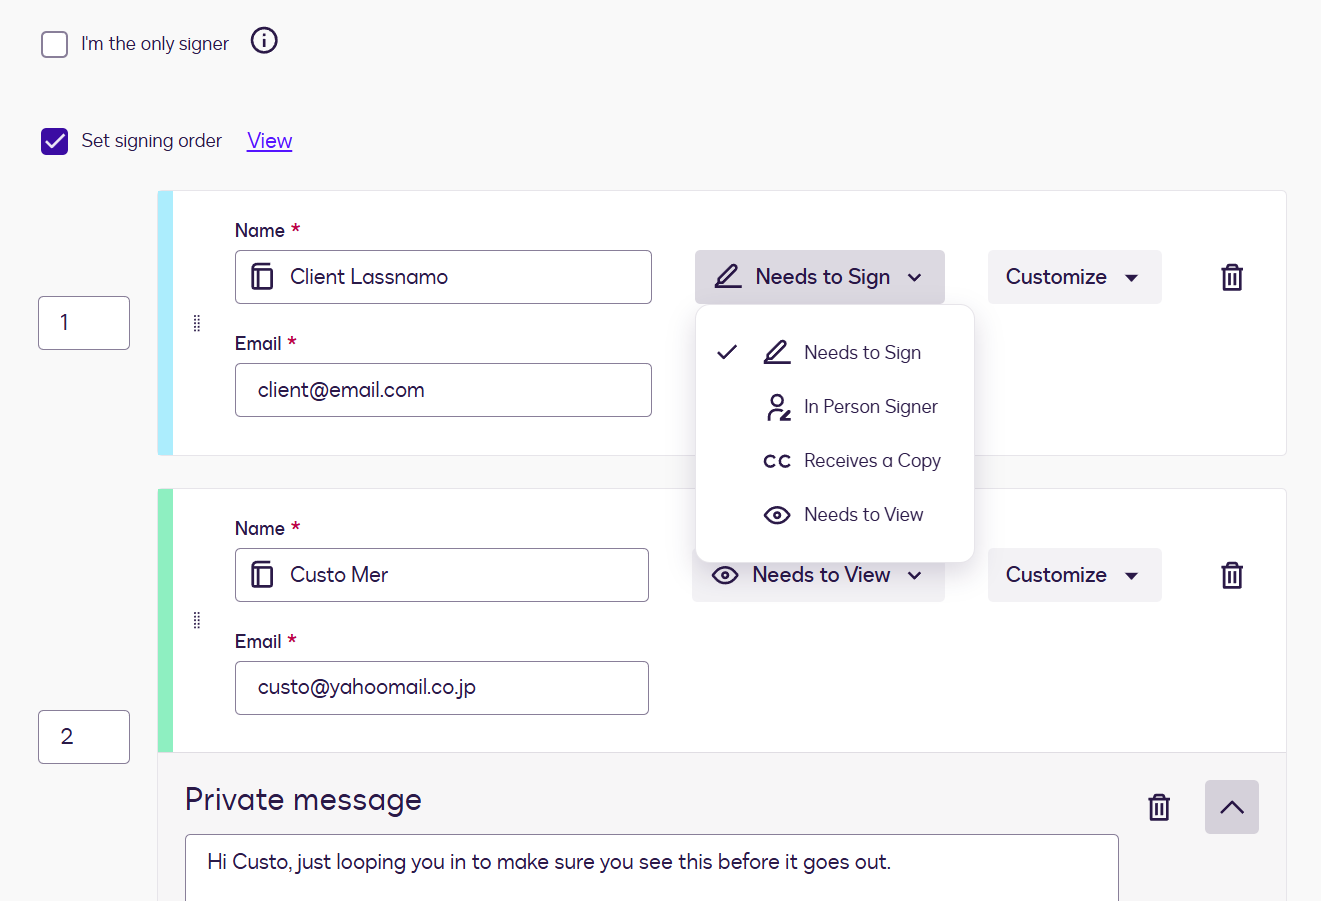Open address book icon for Custo Mer
The image size is (1321, 901).
262,575
